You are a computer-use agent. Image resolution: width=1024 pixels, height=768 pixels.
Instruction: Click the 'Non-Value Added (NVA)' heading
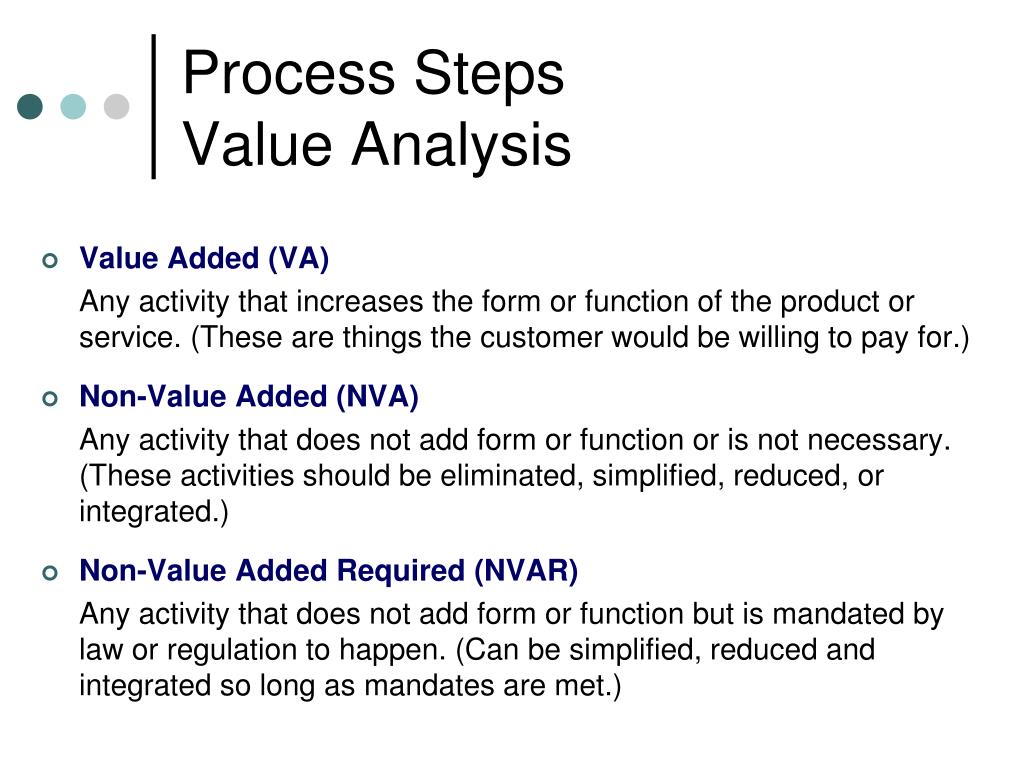coord(249,396)
